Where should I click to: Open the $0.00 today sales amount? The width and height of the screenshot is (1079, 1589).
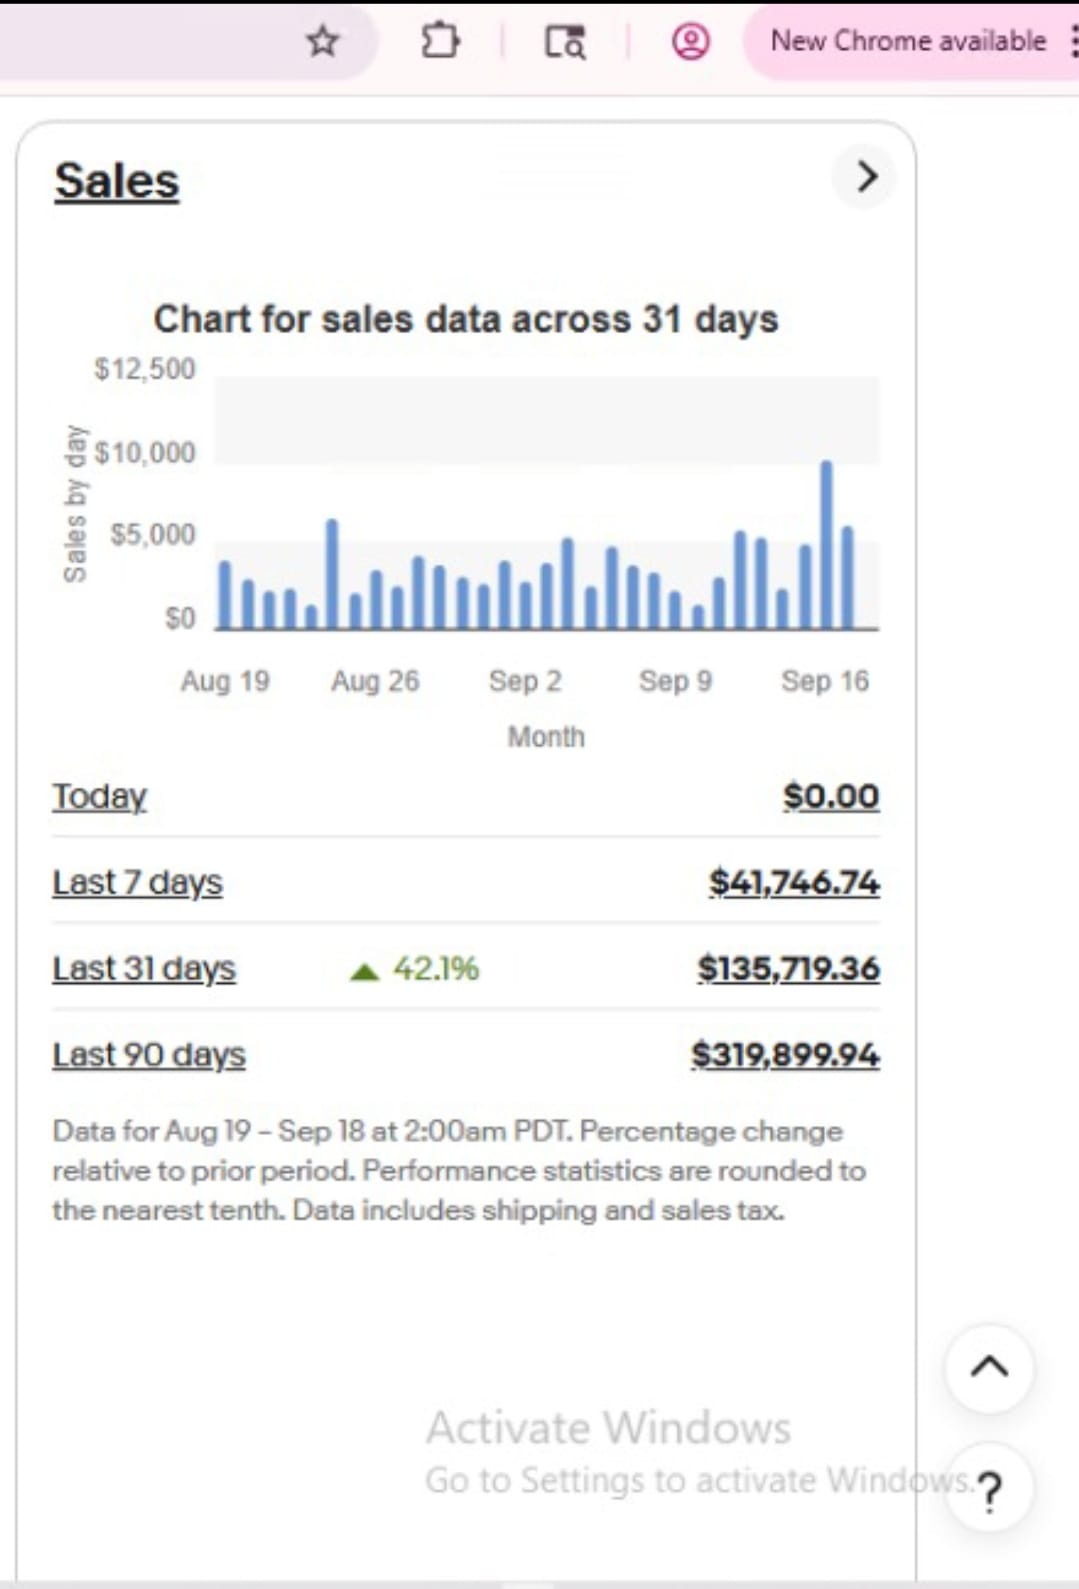[831, 797]
